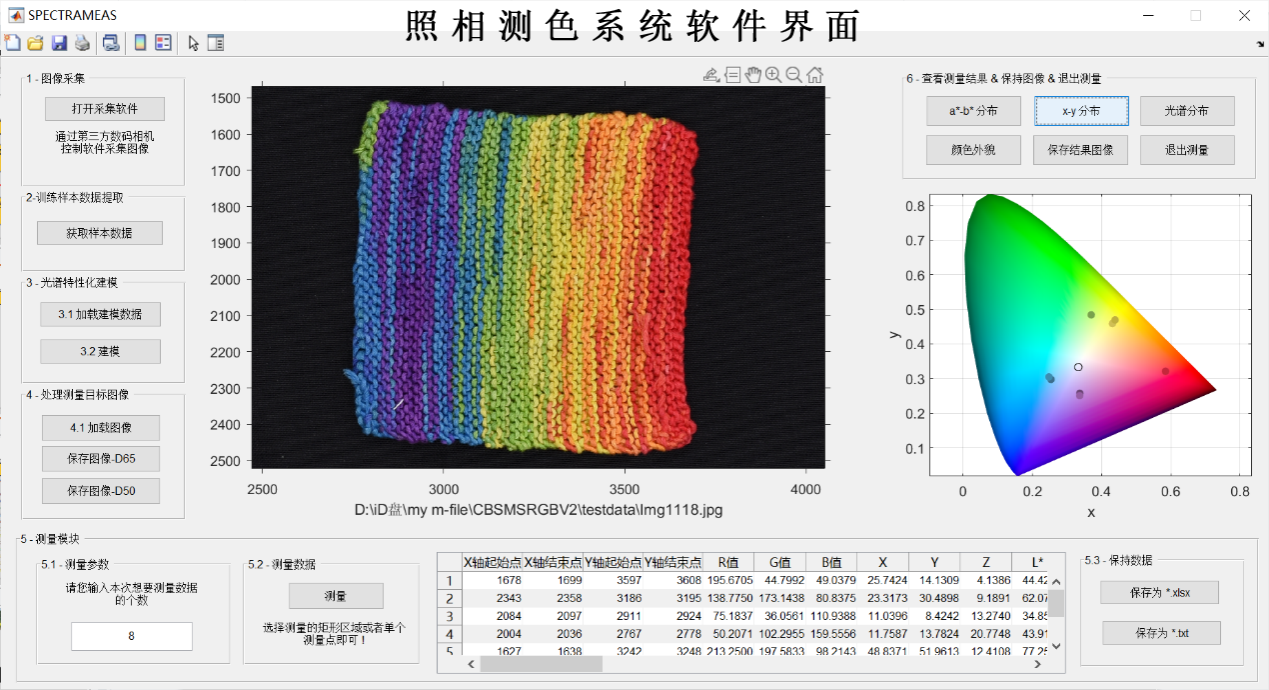The width and height of the screenshot is (1269, 690).
Task: Click the cell with value 110.9388
Action: pyautogui.click(x=831, y=616)
